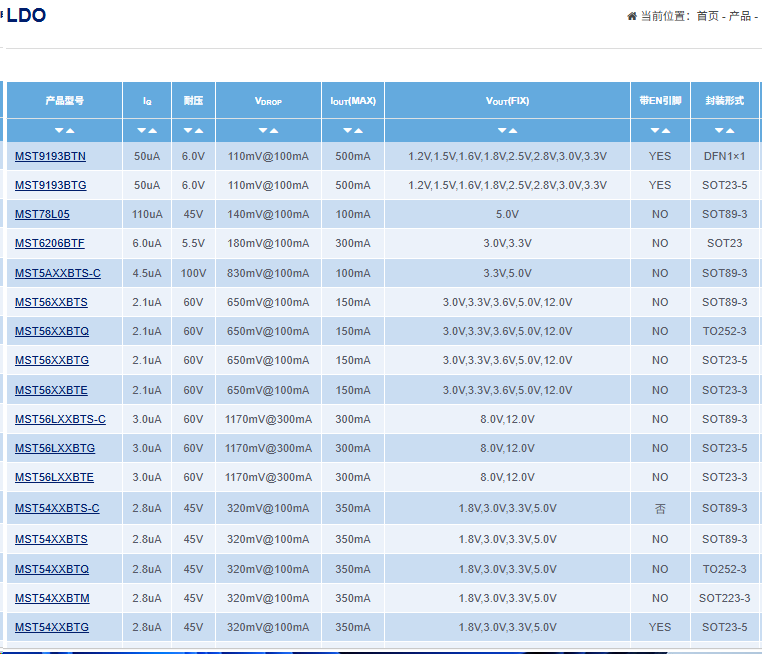Sort IOUT(MAX) column with its down arrow
This screenshot has height=654, width=762.
[x=347, y=130]
